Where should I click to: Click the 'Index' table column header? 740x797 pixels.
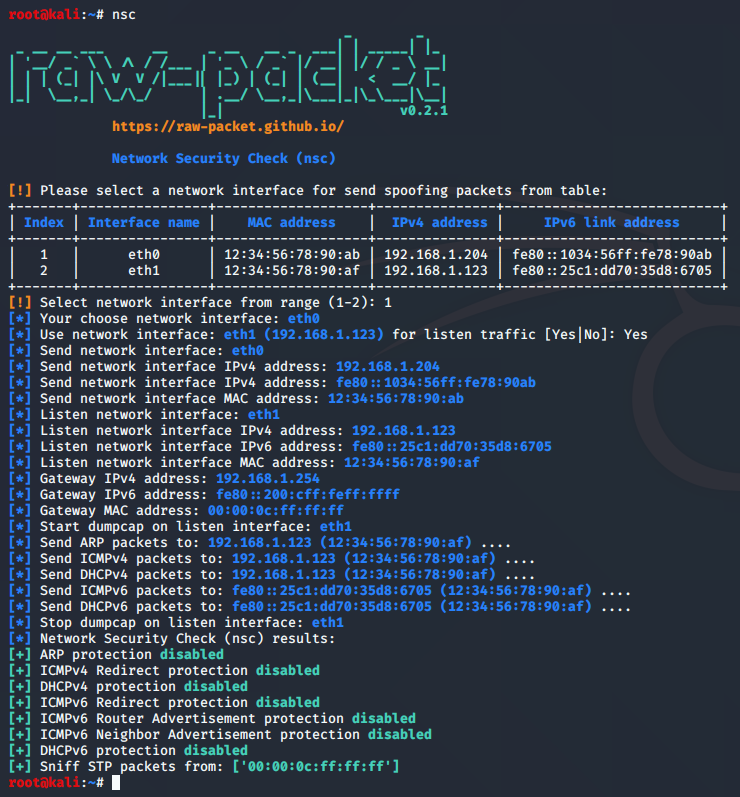[44, 222]
